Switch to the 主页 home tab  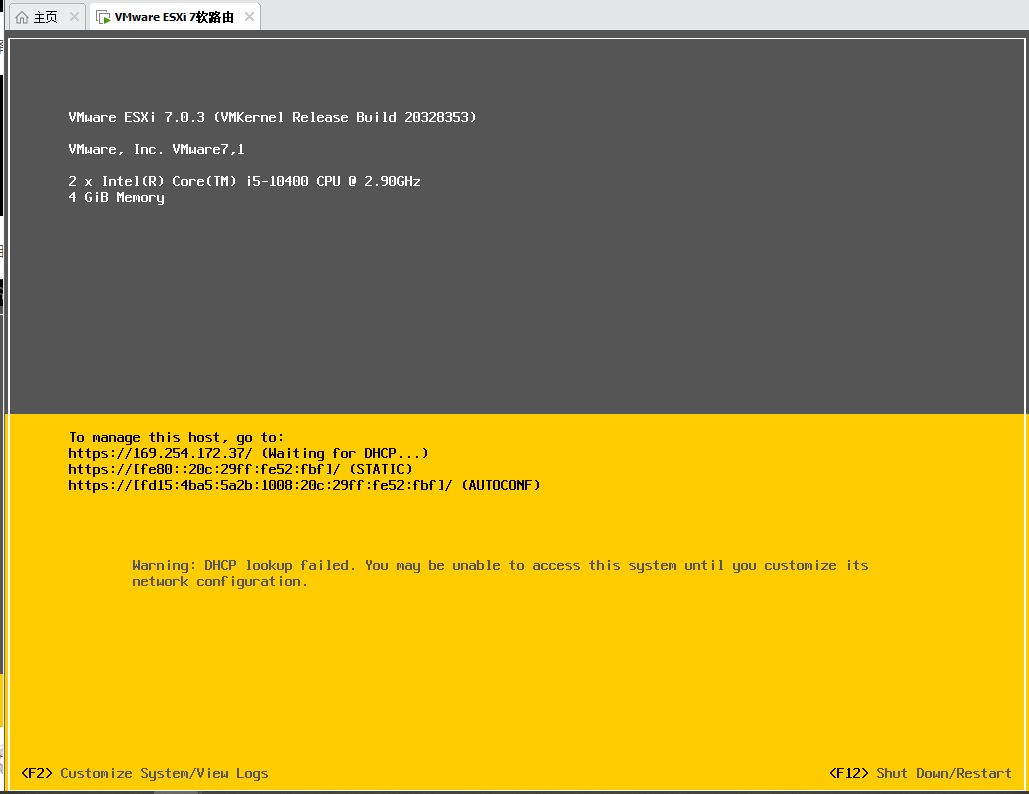[x=46, y=17]
